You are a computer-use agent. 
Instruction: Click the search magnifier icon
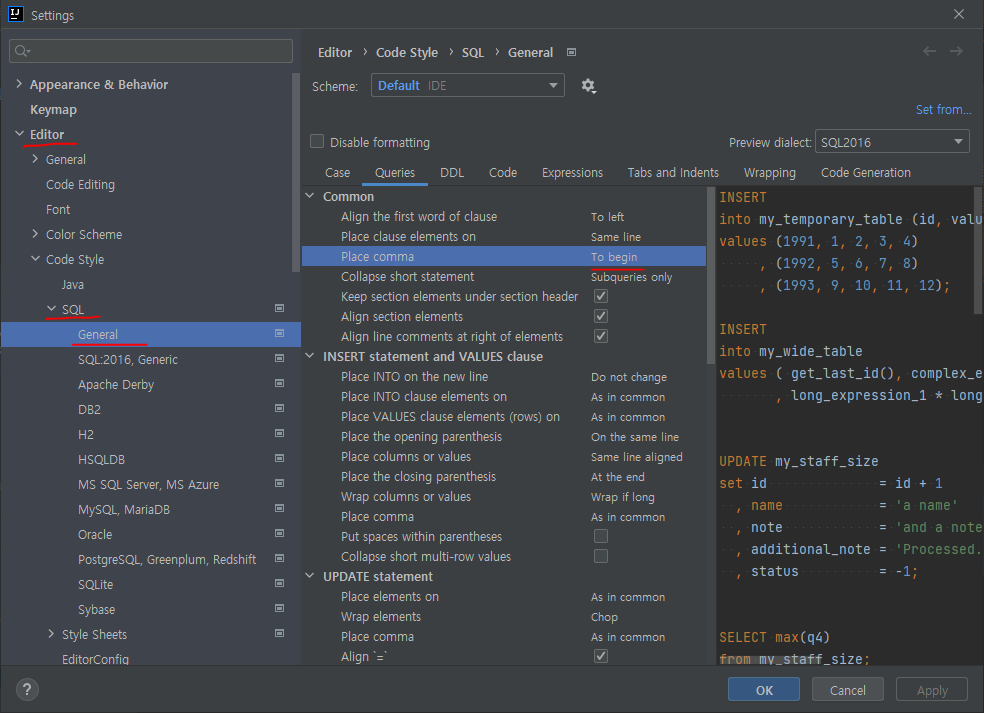(x=21, y=51)
